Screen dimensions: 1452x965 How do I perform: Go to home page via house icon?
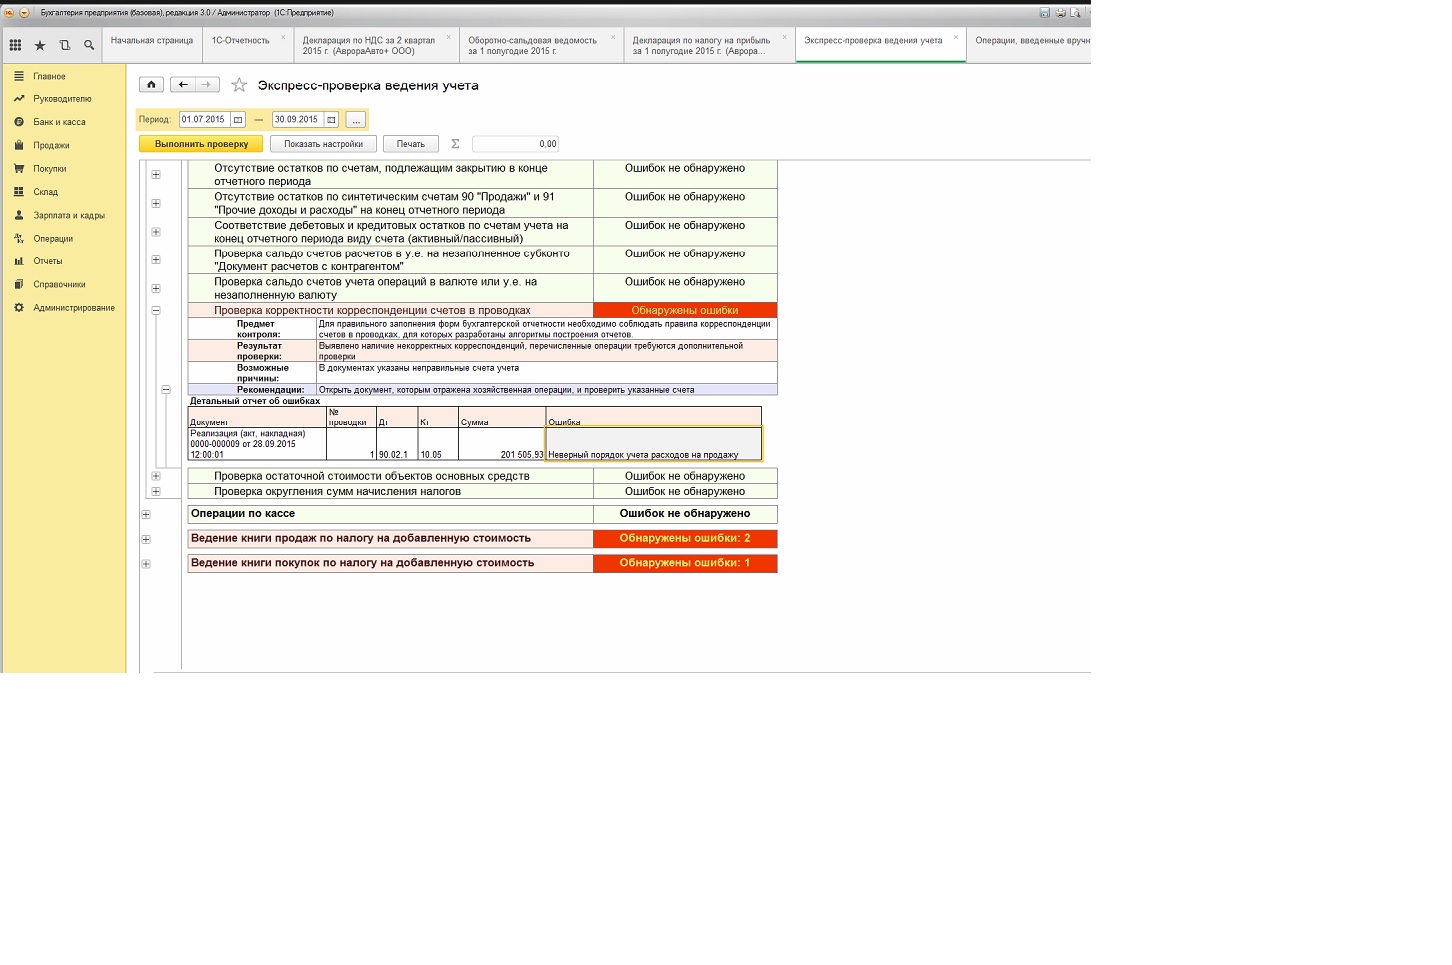[151, 85]
